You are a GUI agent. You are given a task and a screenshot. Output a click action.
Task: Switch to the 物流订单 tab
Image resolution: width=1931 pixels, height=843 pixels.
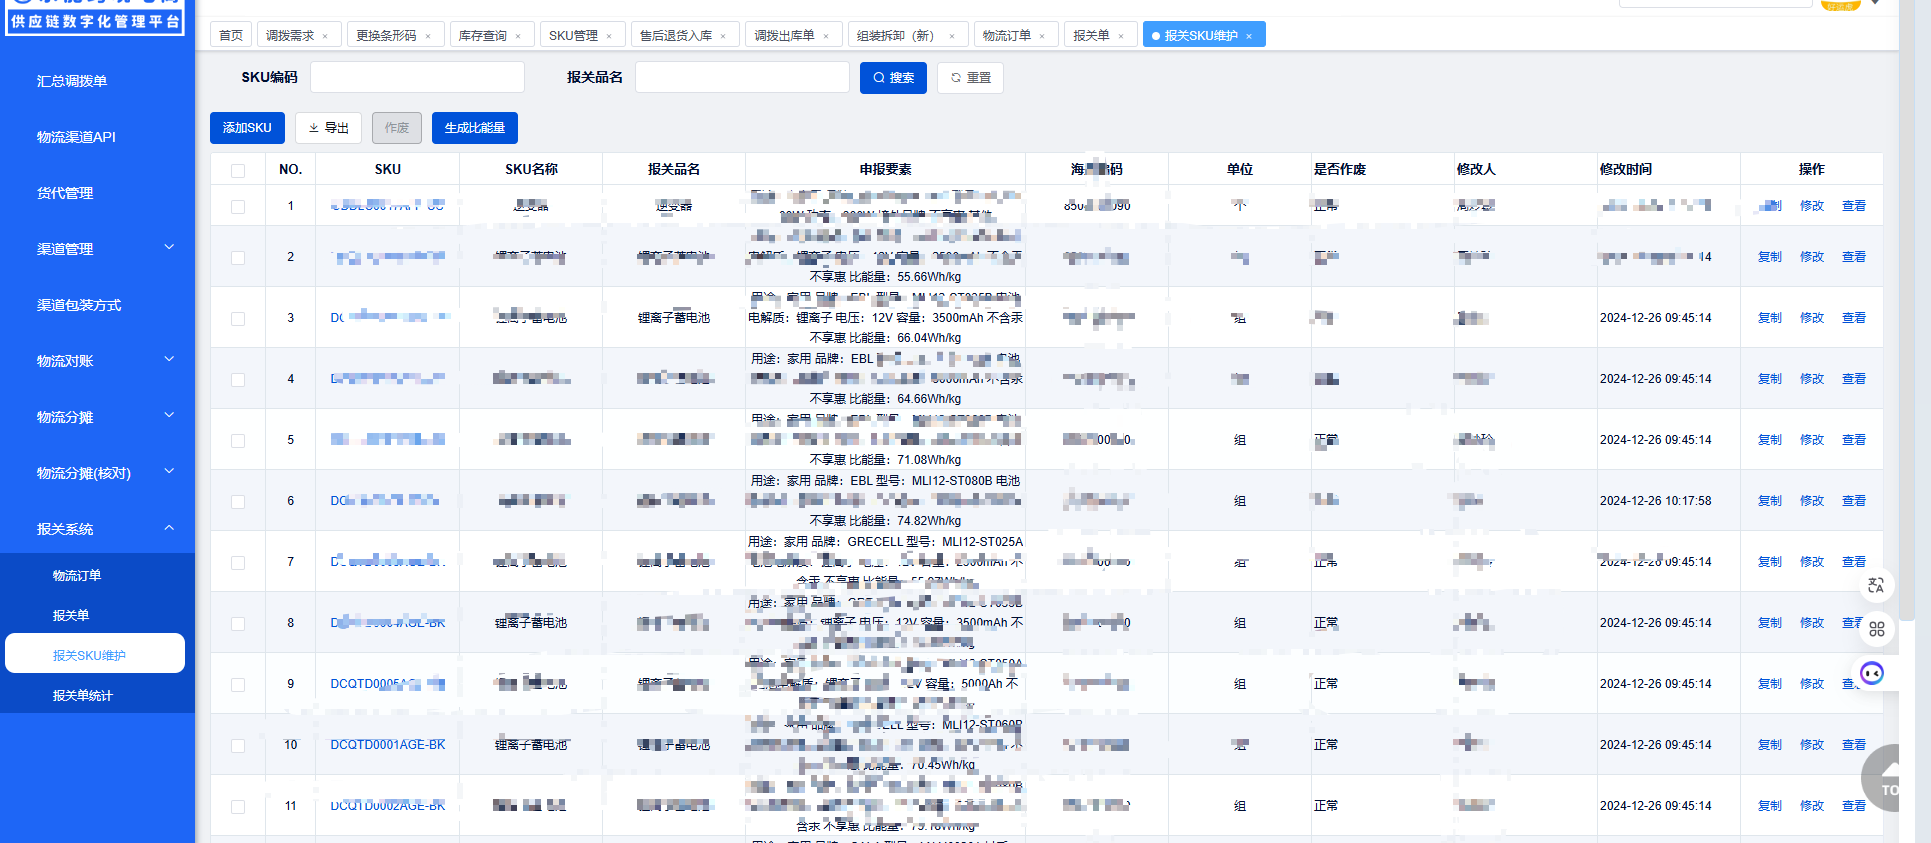point(1005,36)
